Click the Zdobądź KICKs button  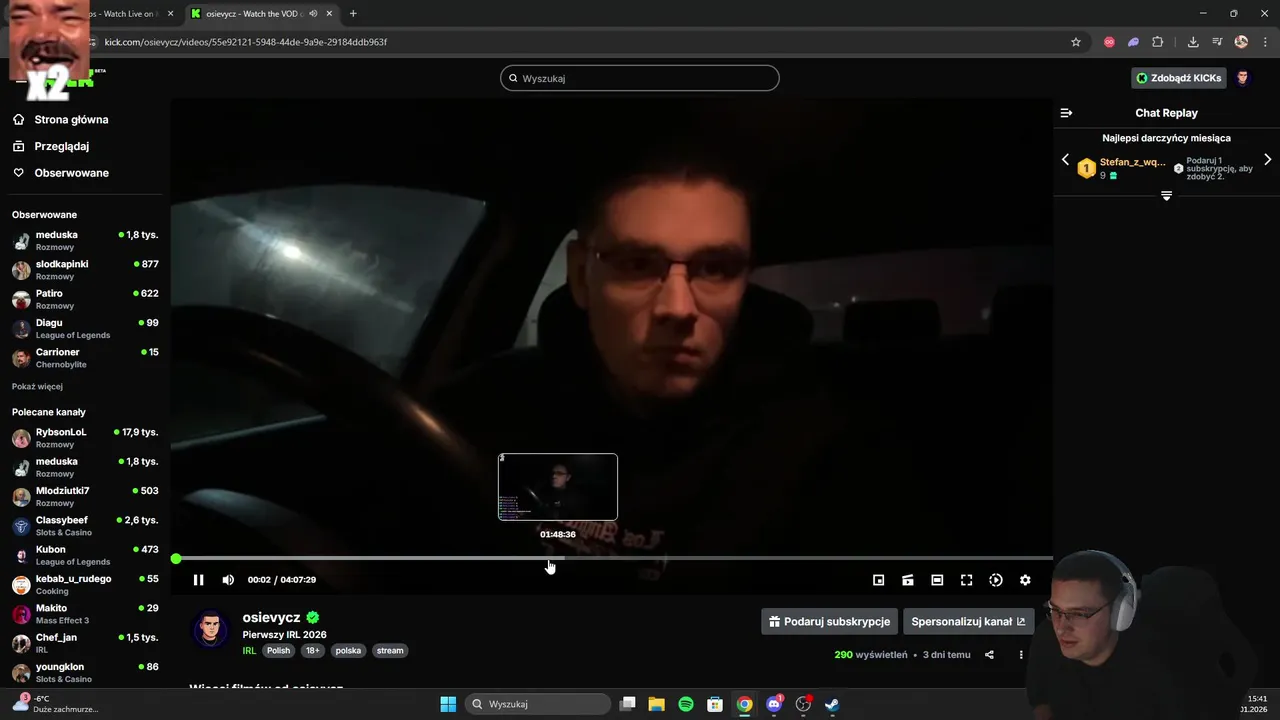[1179, 78]
